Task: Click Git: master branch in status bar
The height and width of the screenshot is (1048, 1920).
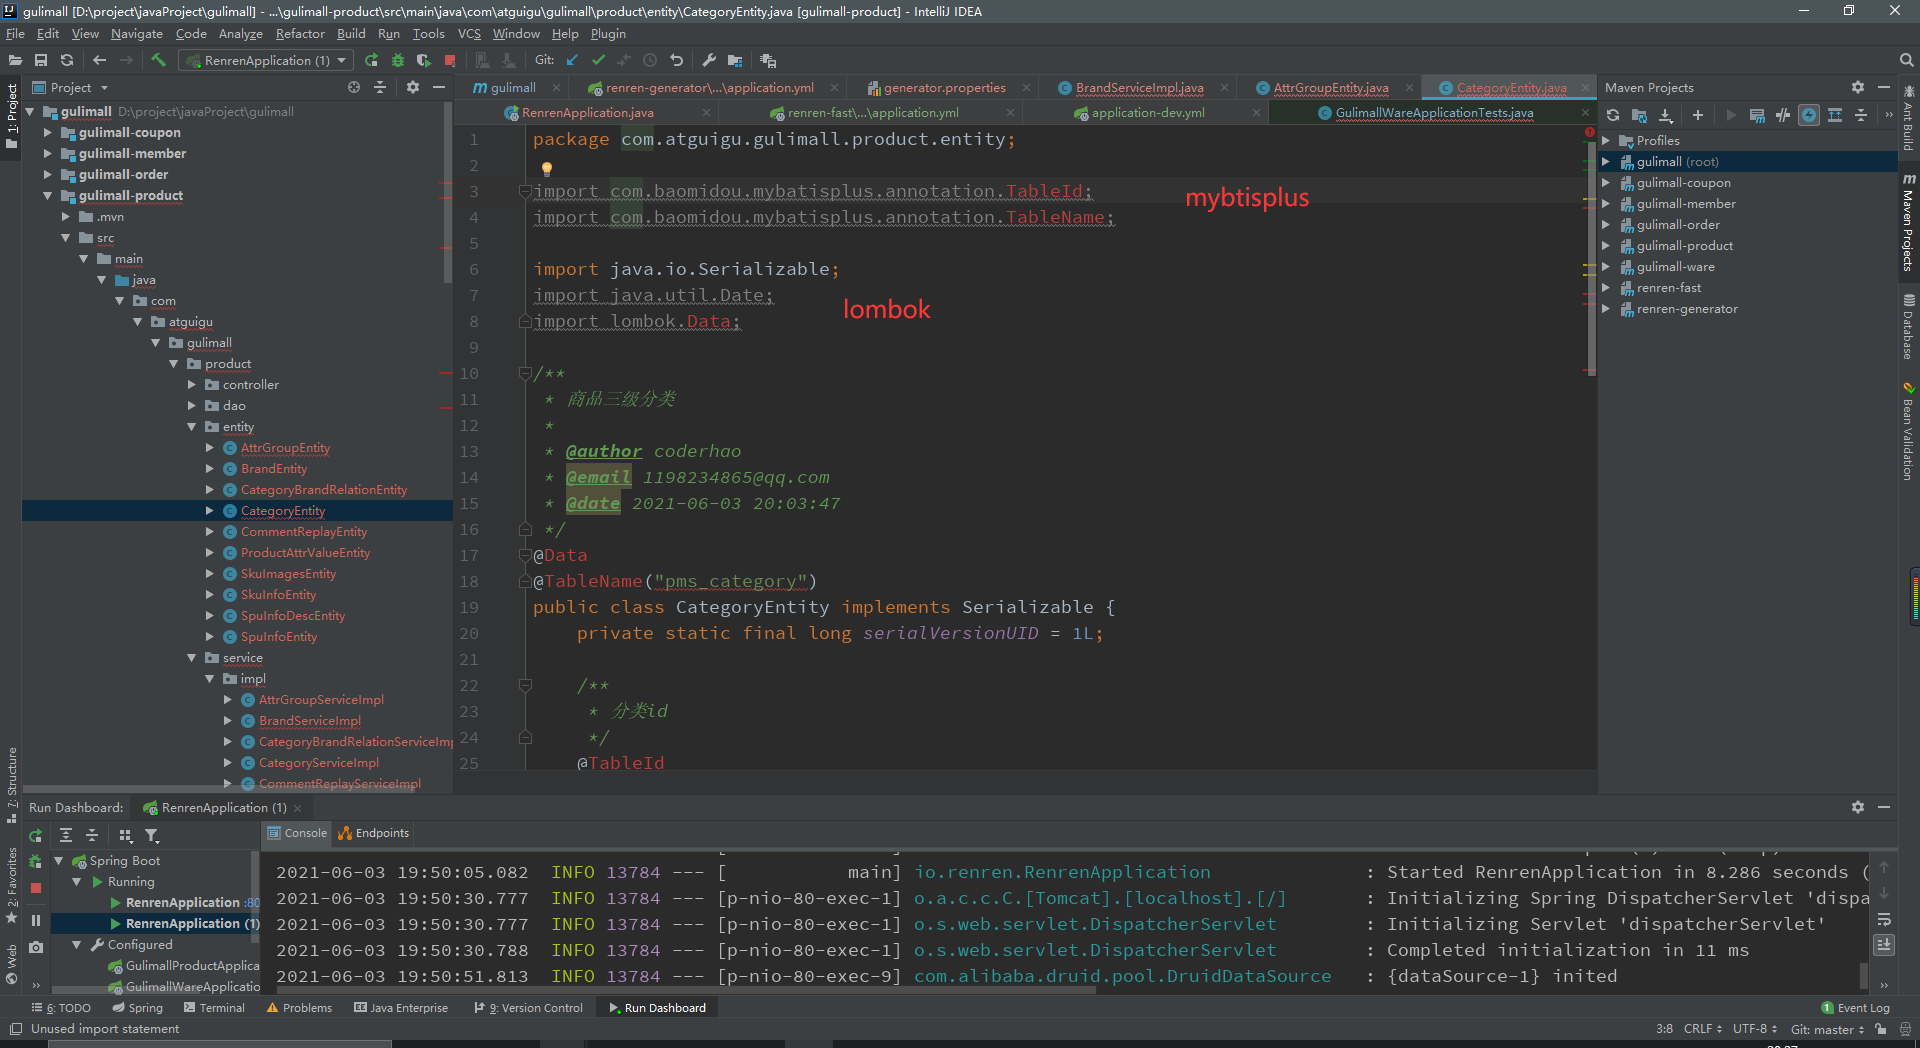Action: click(1827, 1028)
